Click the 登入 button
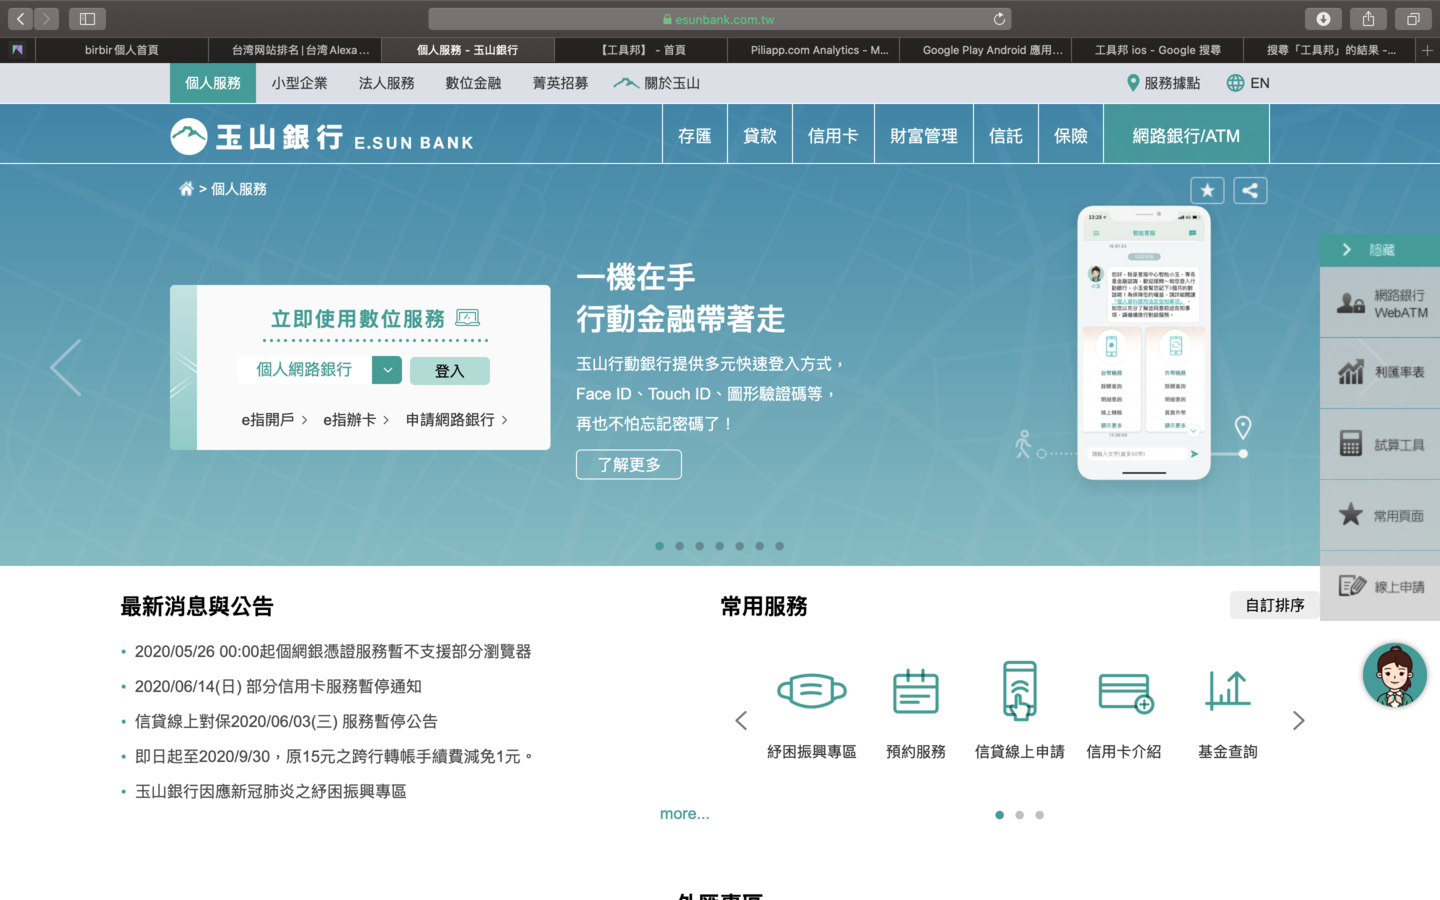The image size is (1440, 900). pos(450,371)
